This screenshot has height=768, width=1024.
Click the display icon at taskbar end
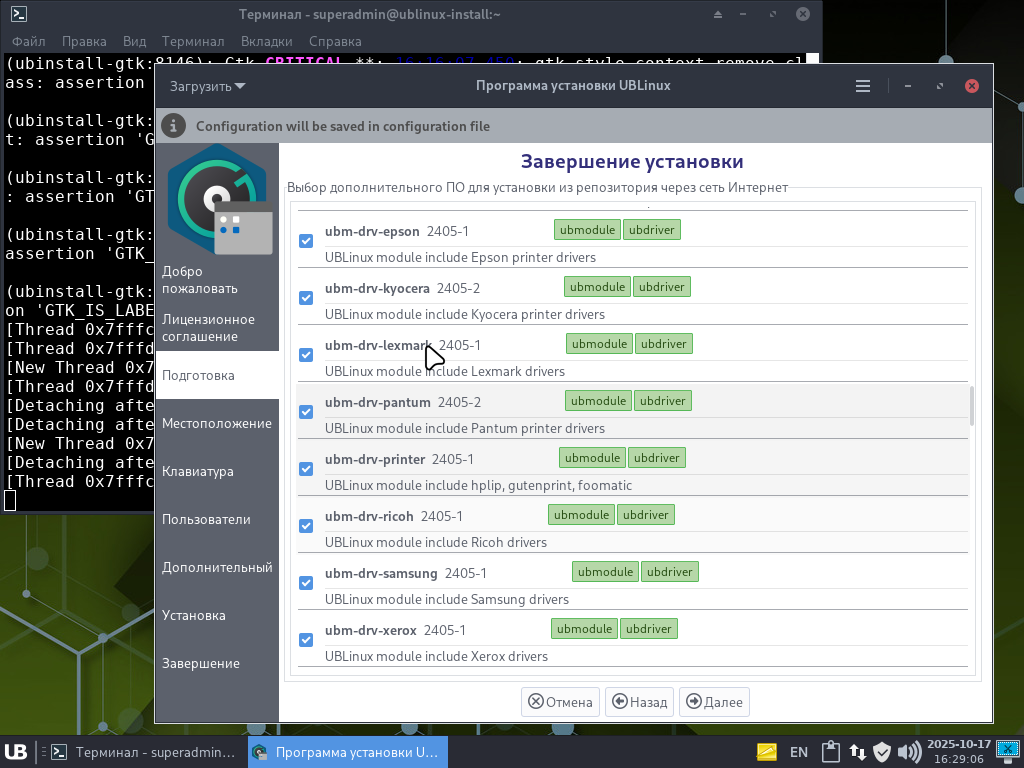tap(1008, 749)
